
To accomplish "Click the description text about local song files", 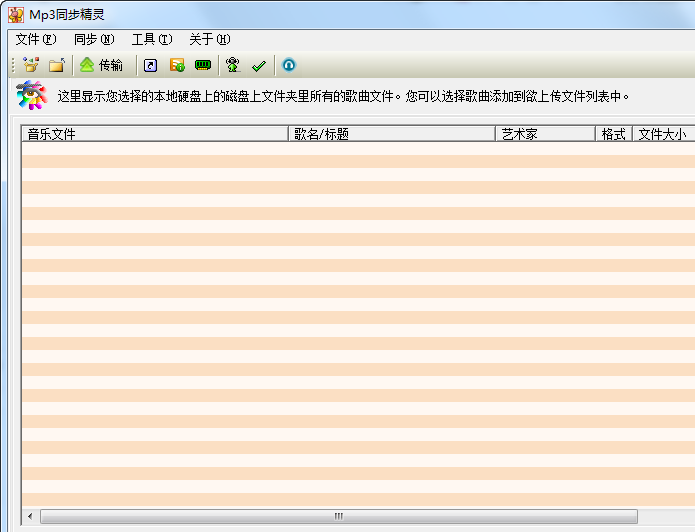I will click(x=343, y=96).
